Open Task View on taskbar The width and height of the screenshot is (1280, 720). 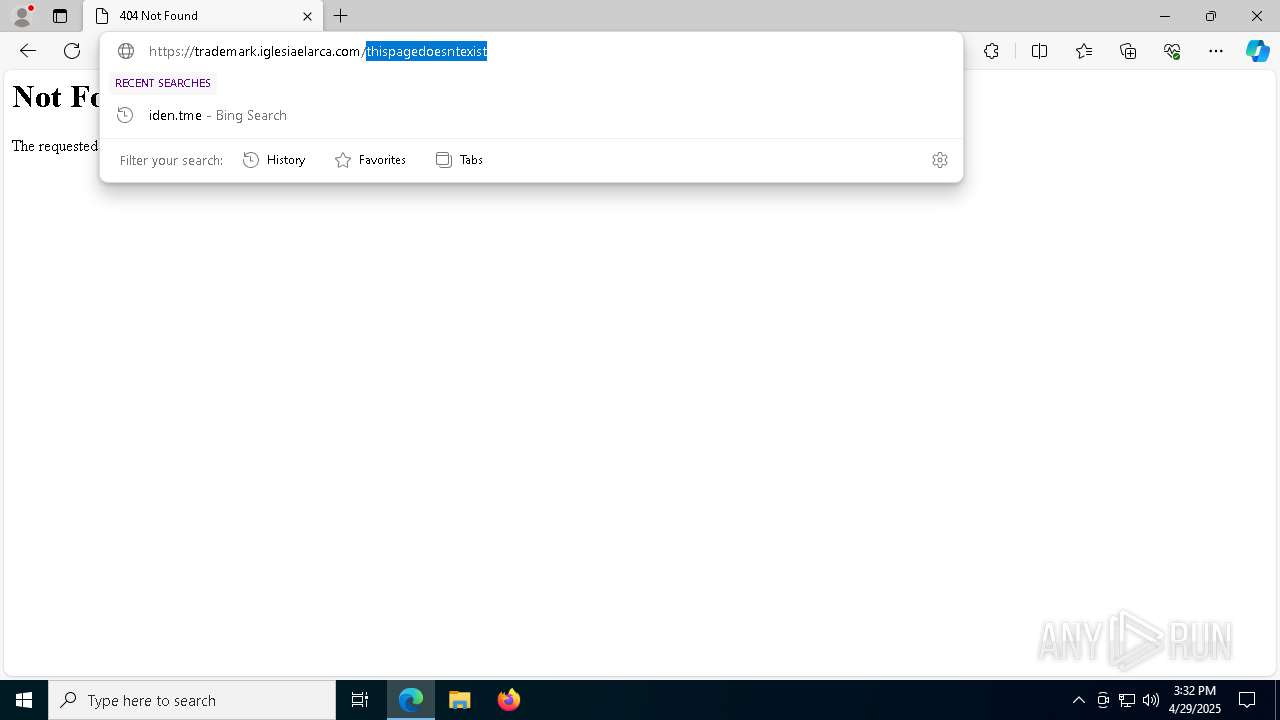pos(360,700)
